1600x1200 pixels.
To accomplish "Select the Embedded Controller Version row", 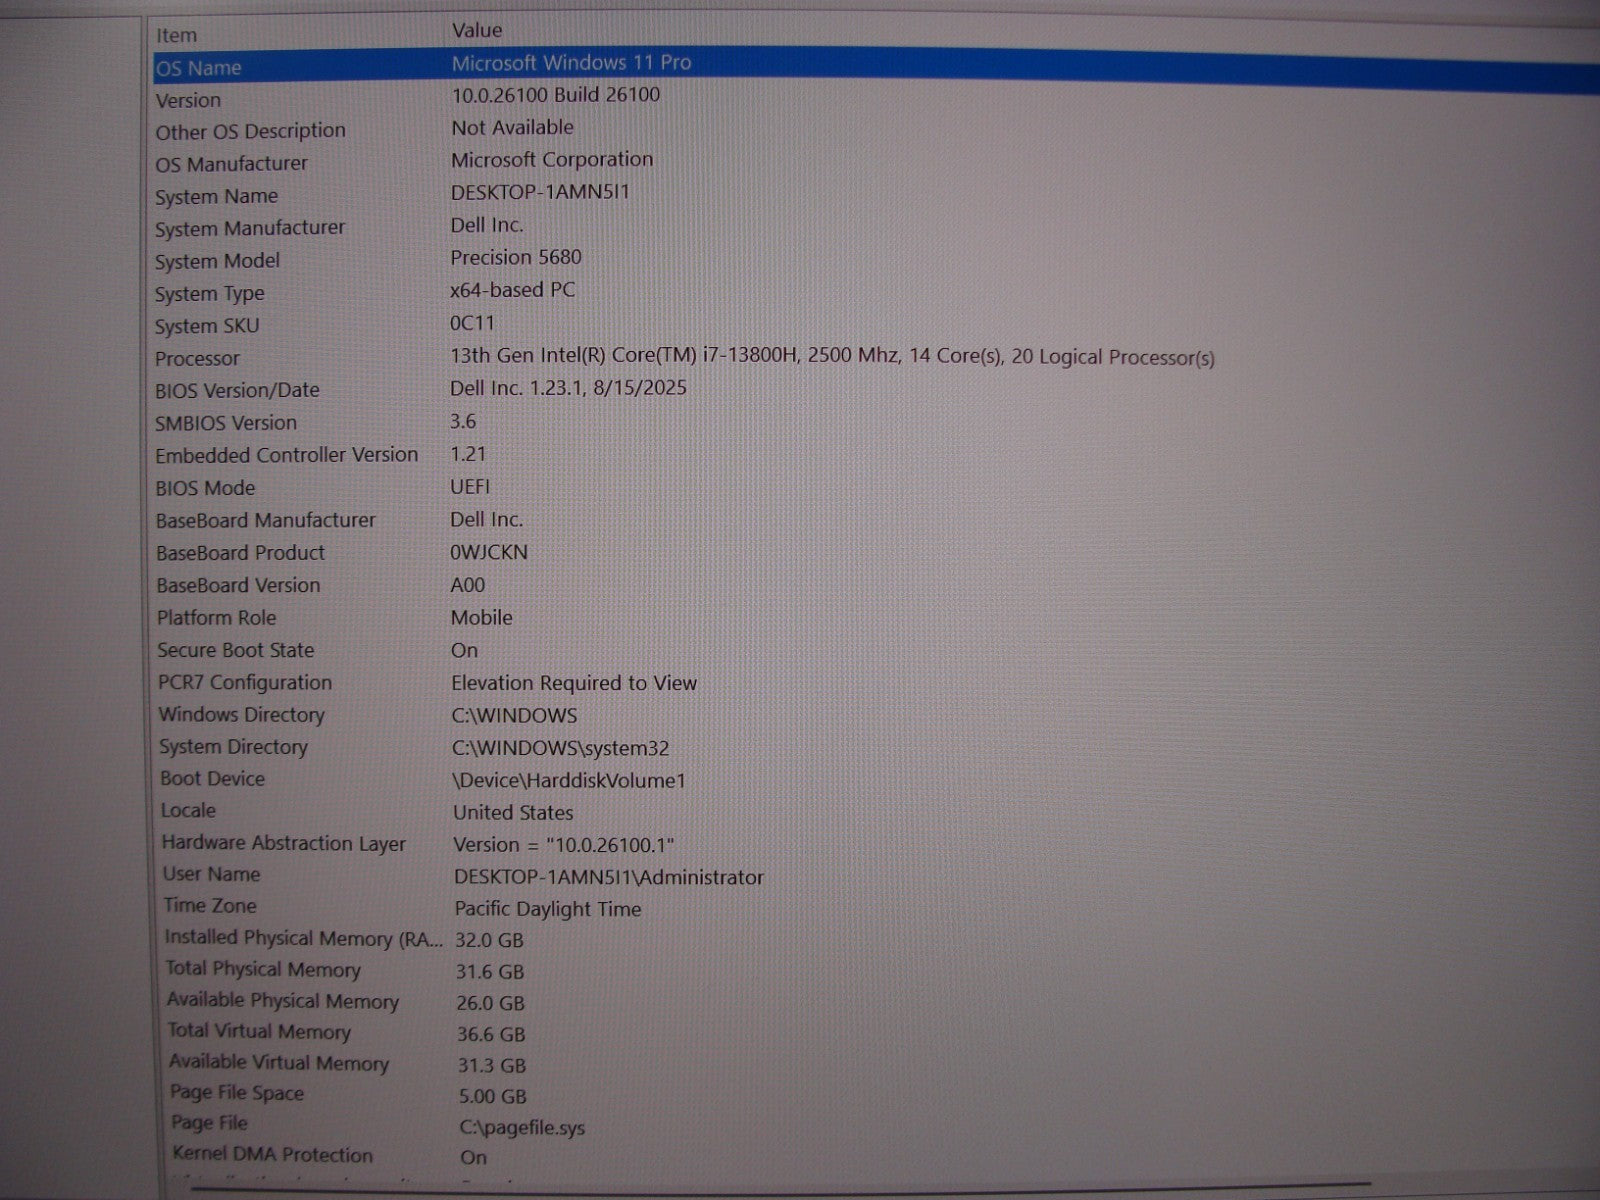I will (x=287, y=455).
